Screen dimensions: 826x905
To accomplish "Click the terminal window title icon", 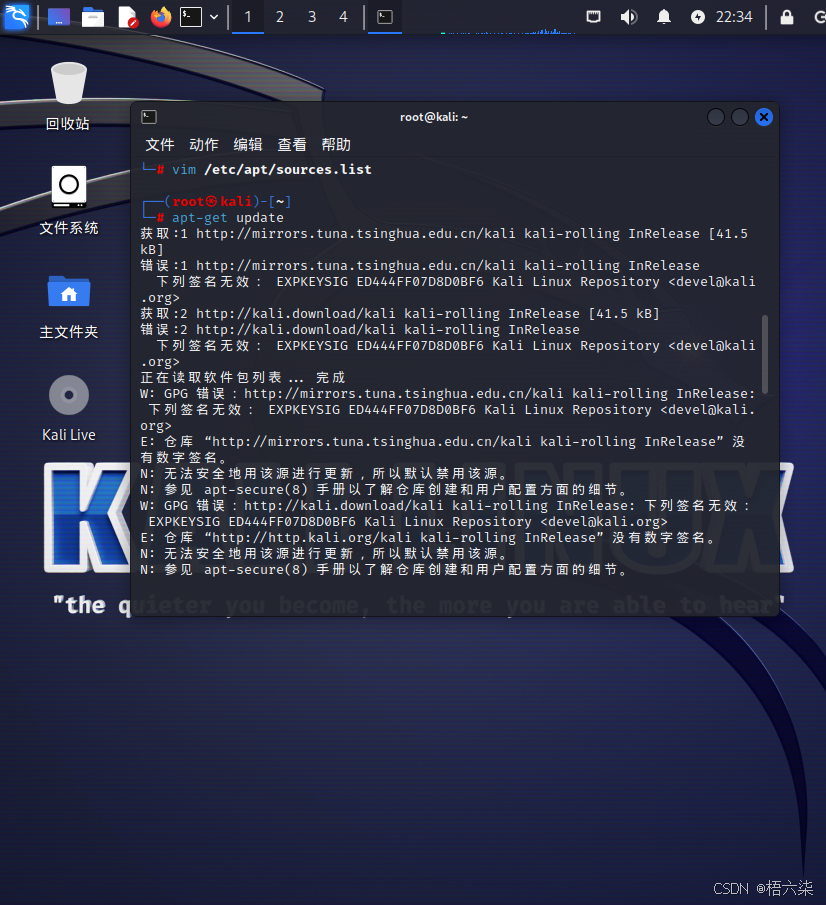I will pos(149,117).
